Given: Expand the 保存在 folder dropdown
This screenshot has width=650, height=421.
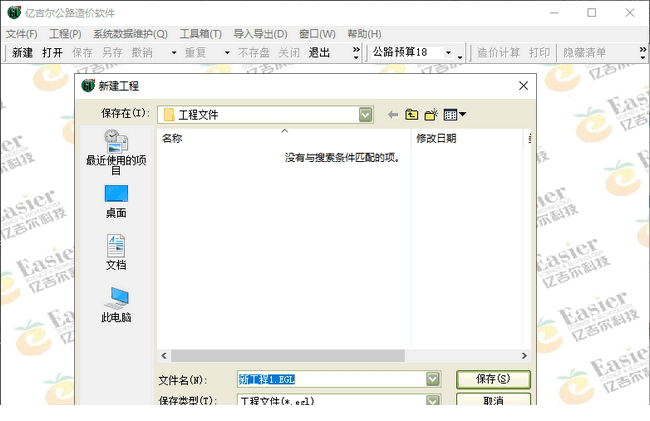Looking at the screenshot, I should [x=365, y=115].
